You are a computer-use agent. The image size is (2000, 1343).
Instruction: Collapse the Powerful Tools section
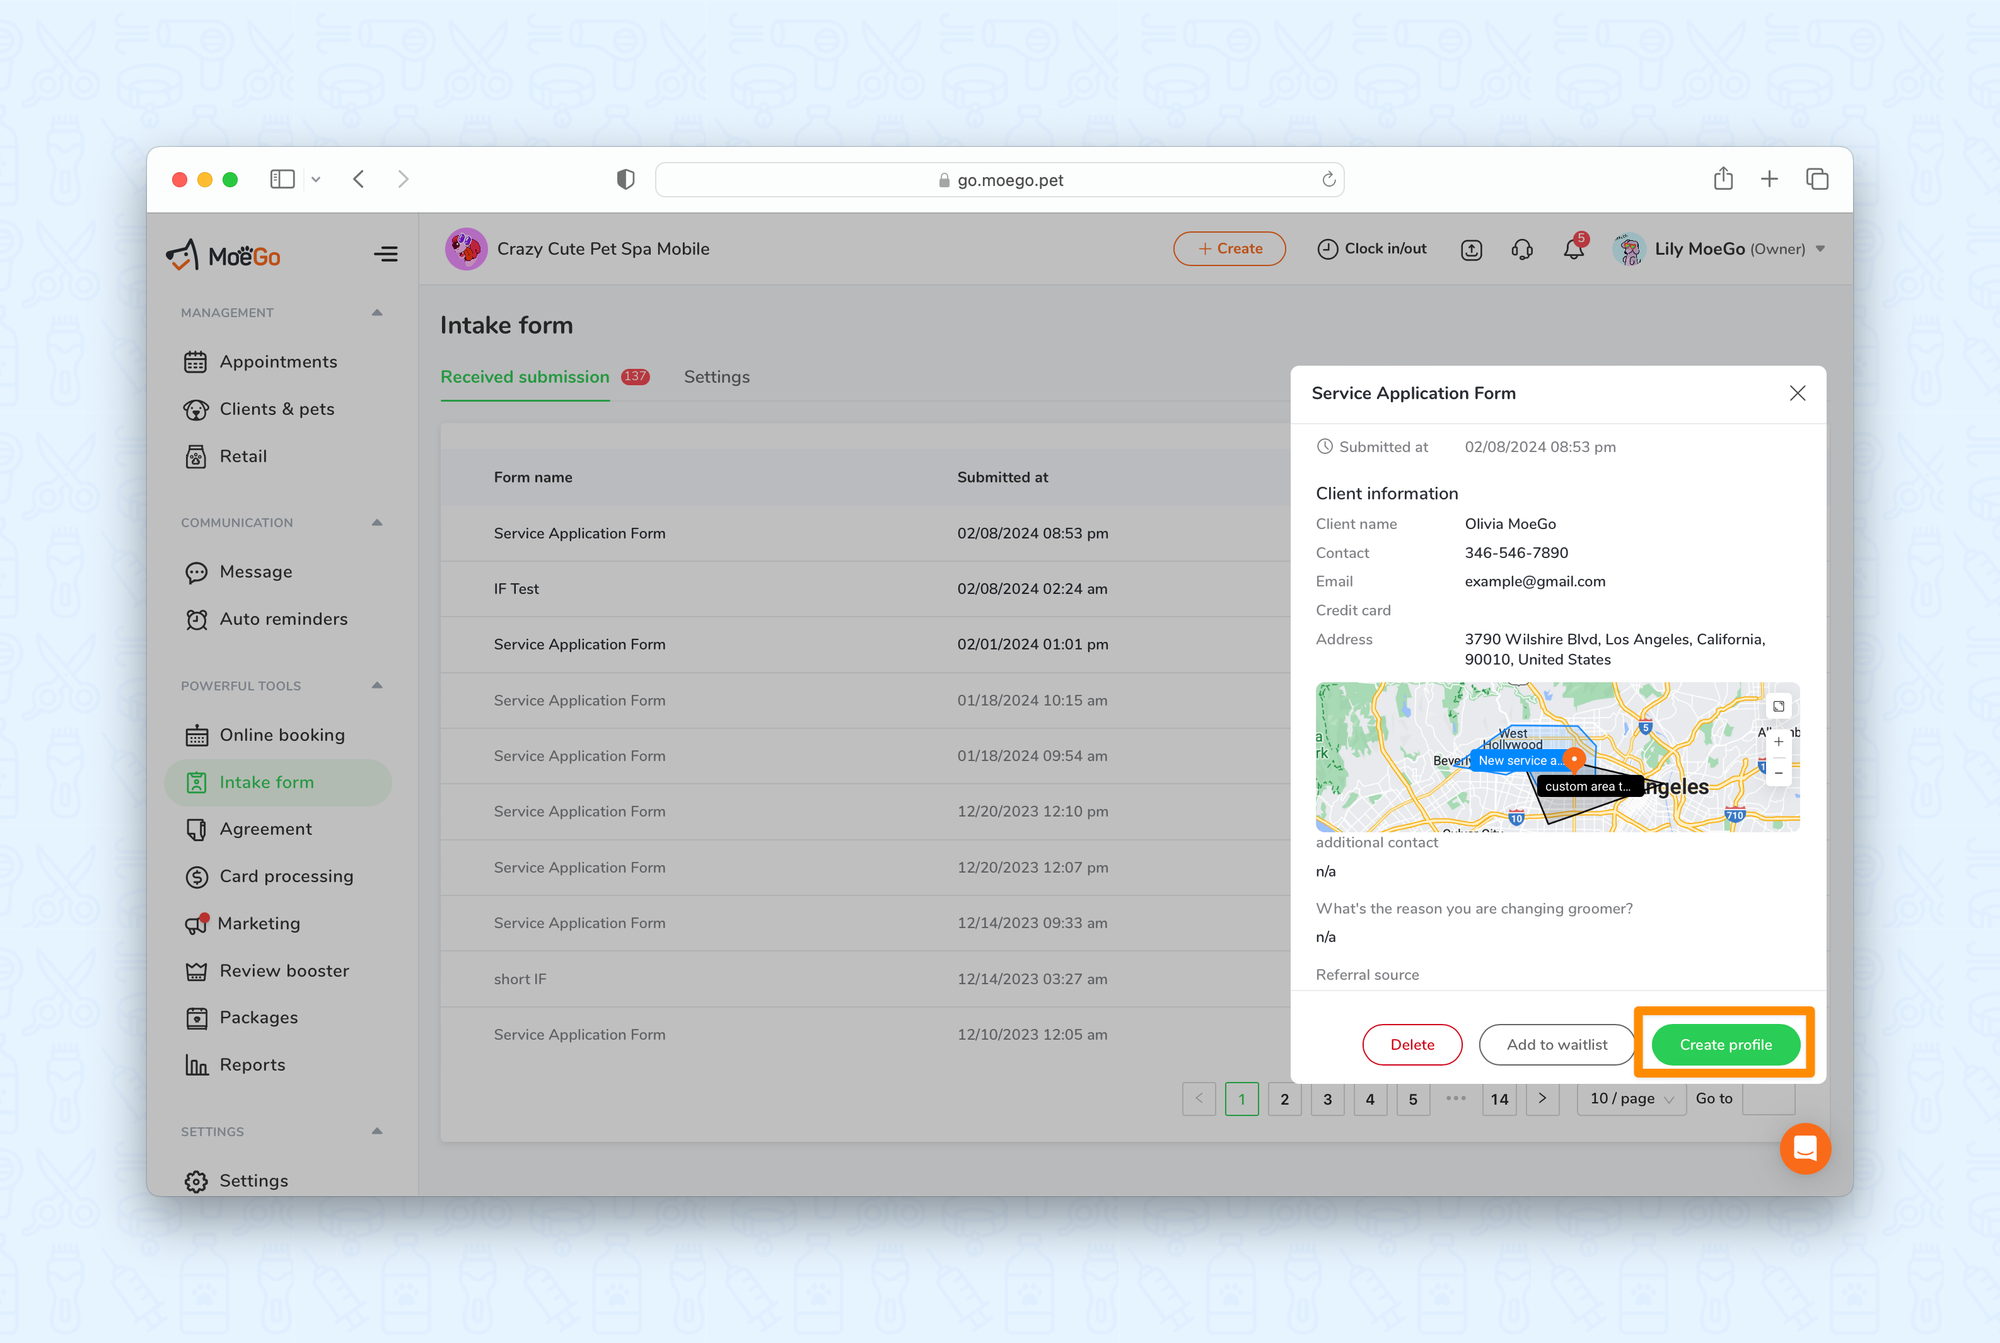[x=377, y=686]
